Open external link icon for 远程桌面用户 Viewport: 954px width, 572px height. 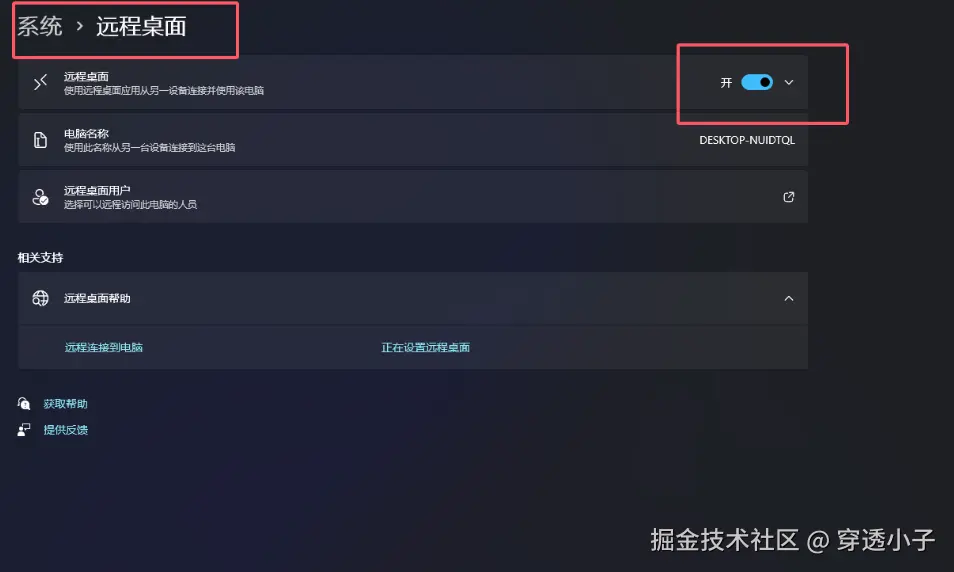point(789,197)
